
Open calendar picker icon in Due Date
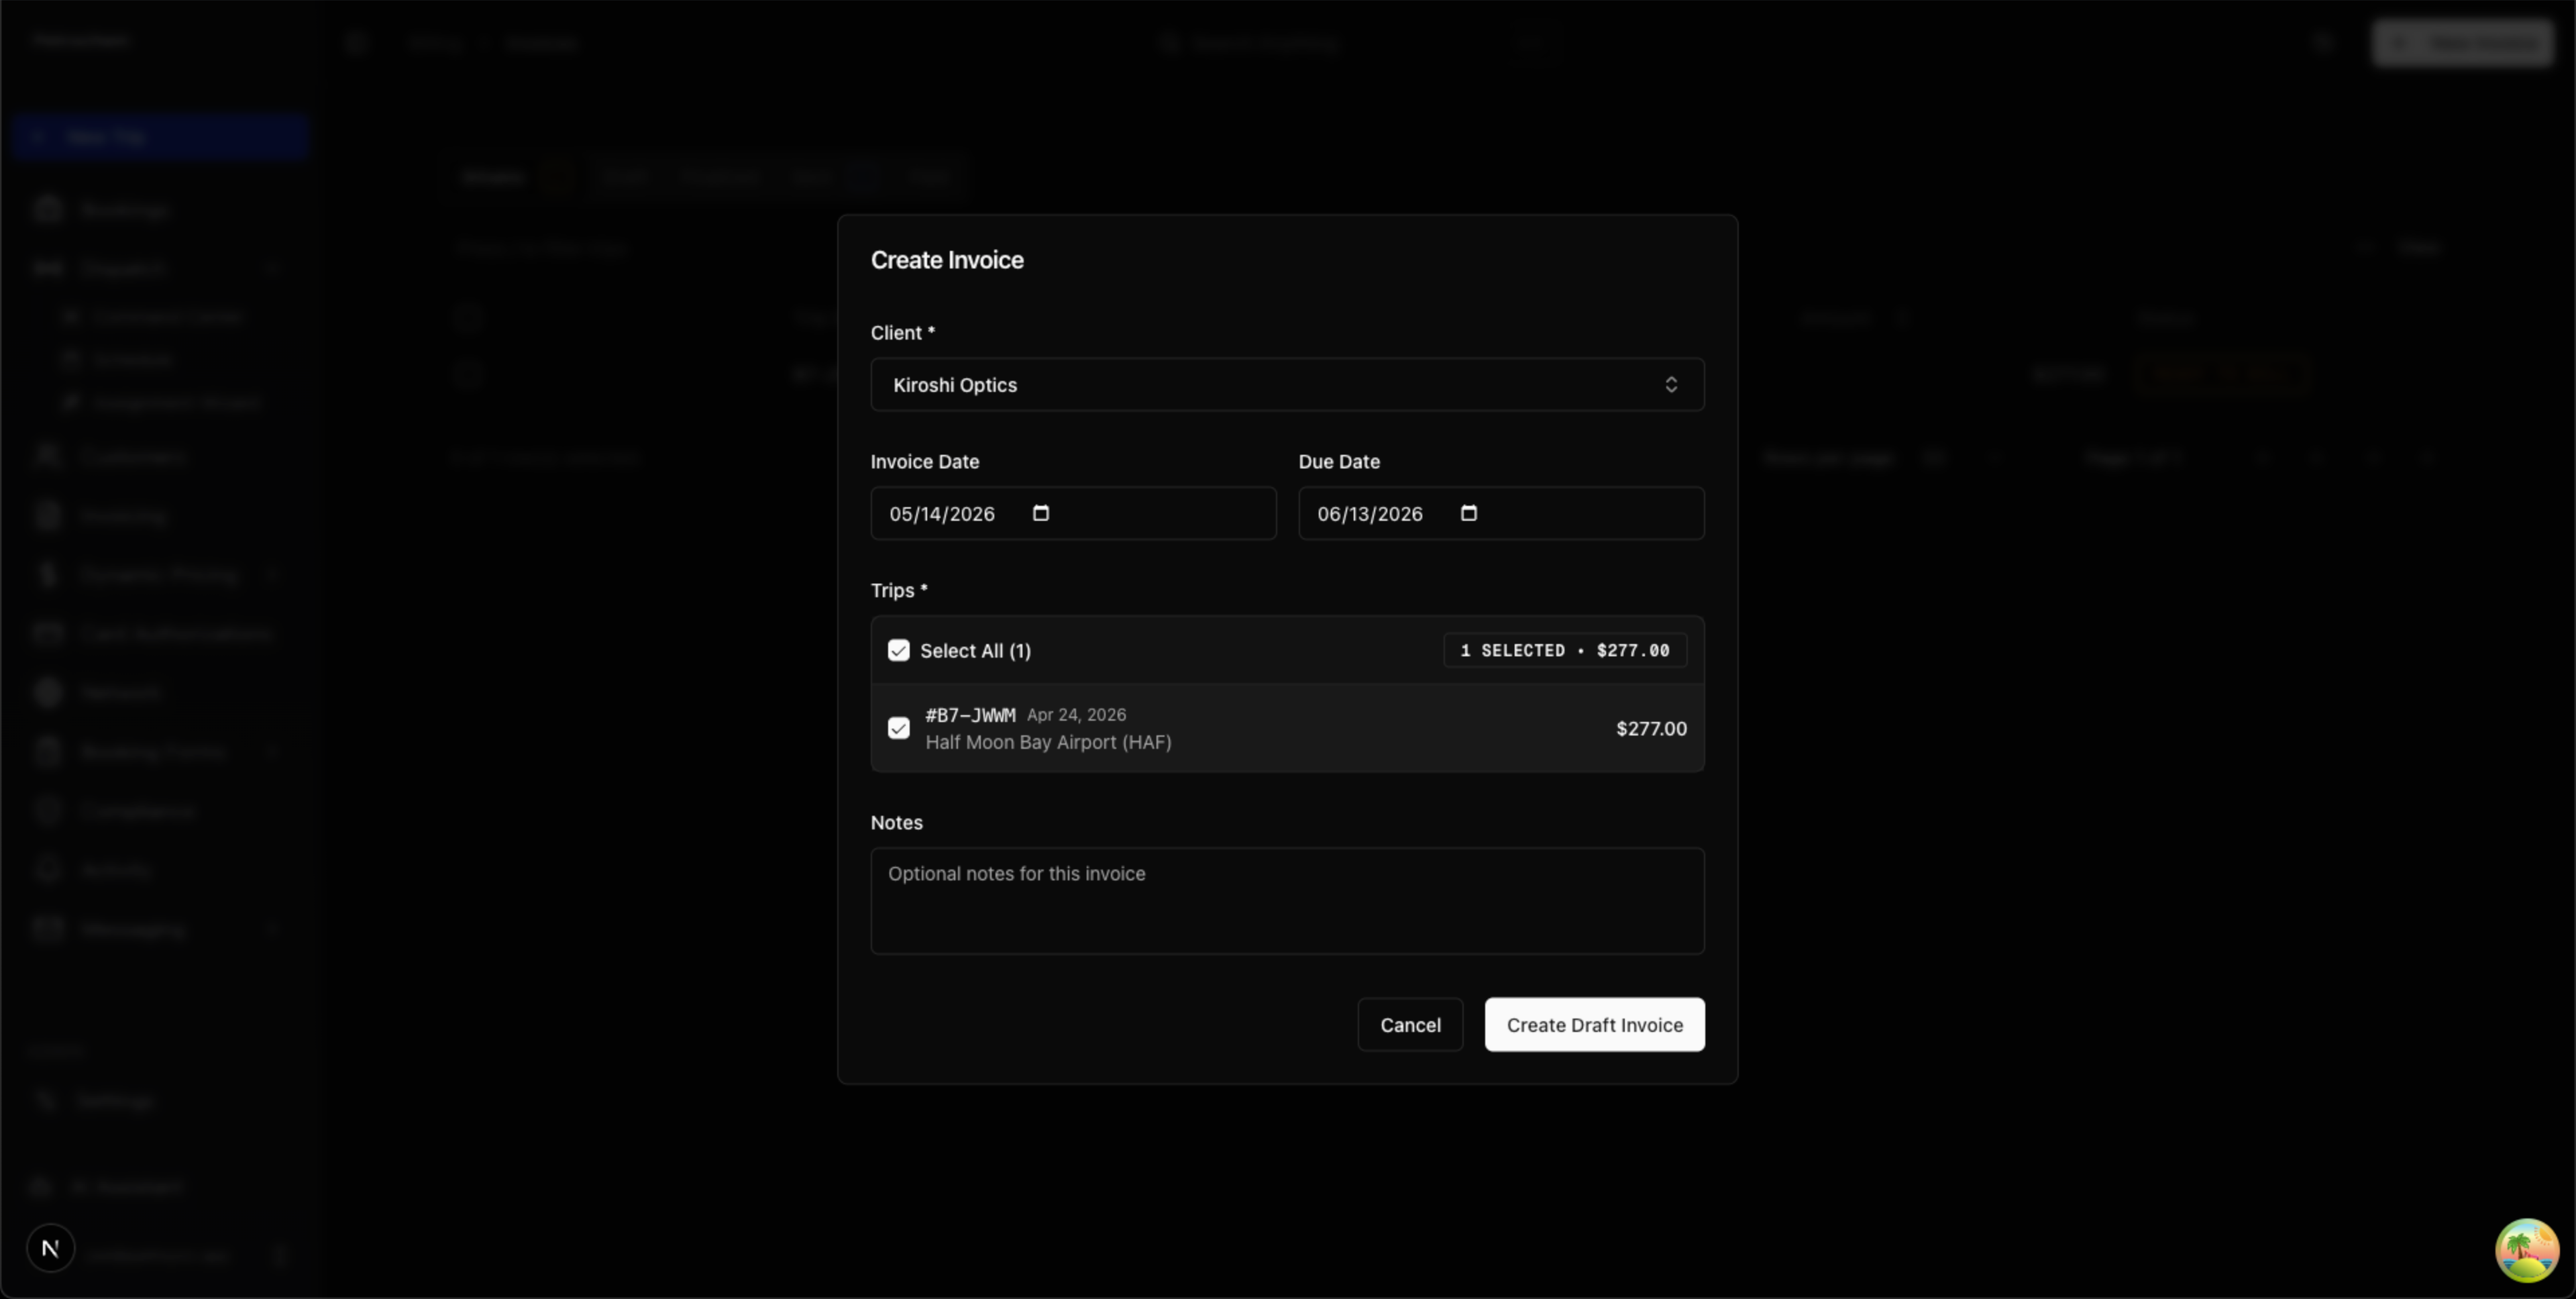(1469, 513)
